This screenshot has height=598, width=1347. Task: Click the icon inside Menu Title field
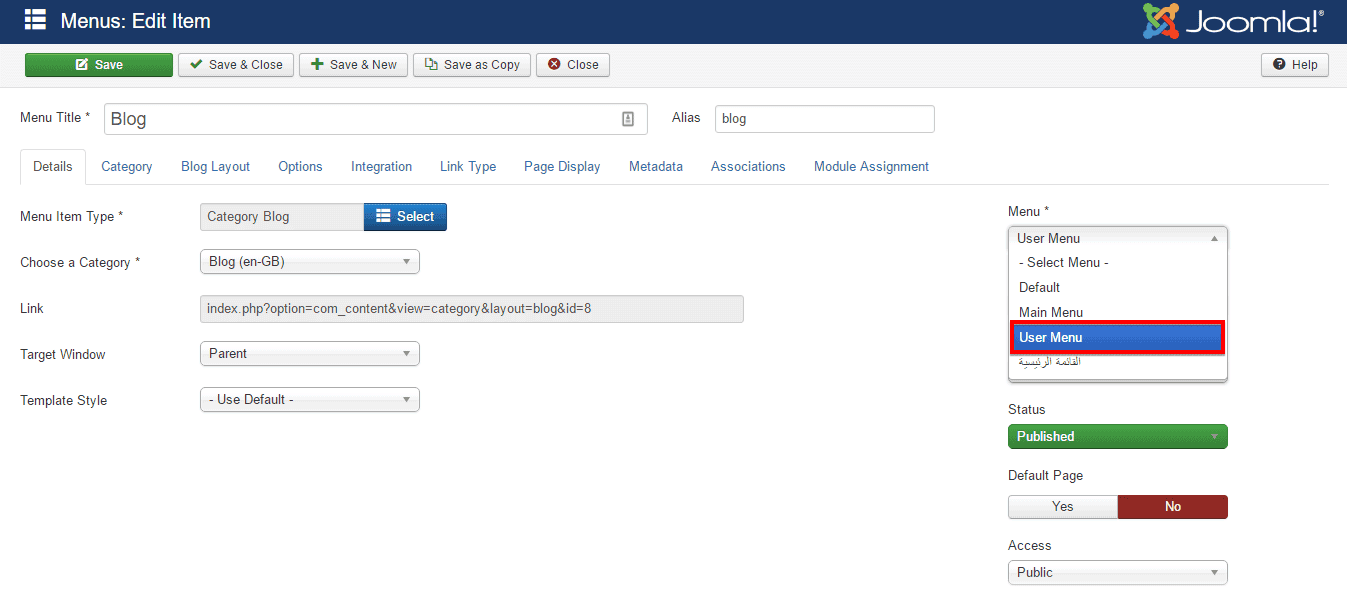click(628, 119)
